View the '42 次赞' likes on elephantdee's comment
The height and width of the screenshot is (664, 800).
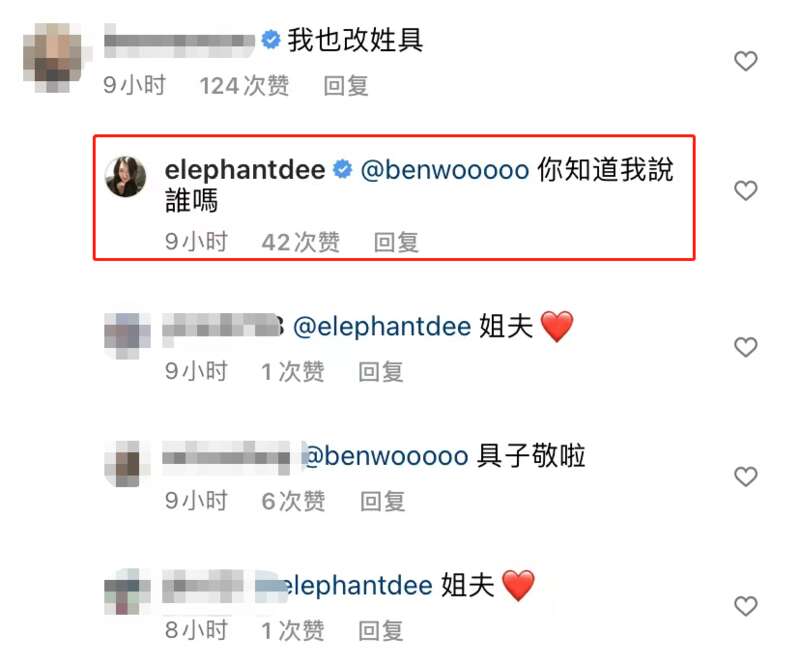click(301, 242)
